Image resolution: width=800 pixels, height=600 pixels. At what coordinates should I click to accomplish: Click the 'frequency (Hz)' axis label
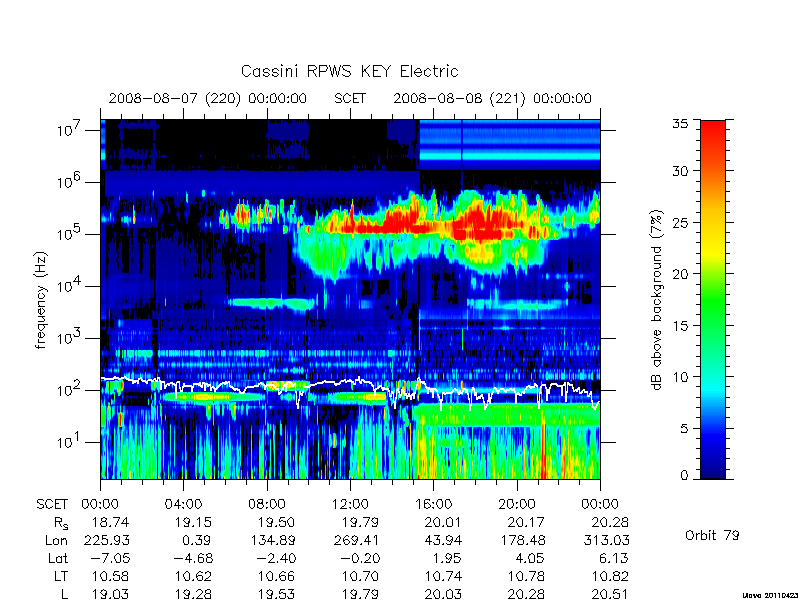click(x=41, y=300)
